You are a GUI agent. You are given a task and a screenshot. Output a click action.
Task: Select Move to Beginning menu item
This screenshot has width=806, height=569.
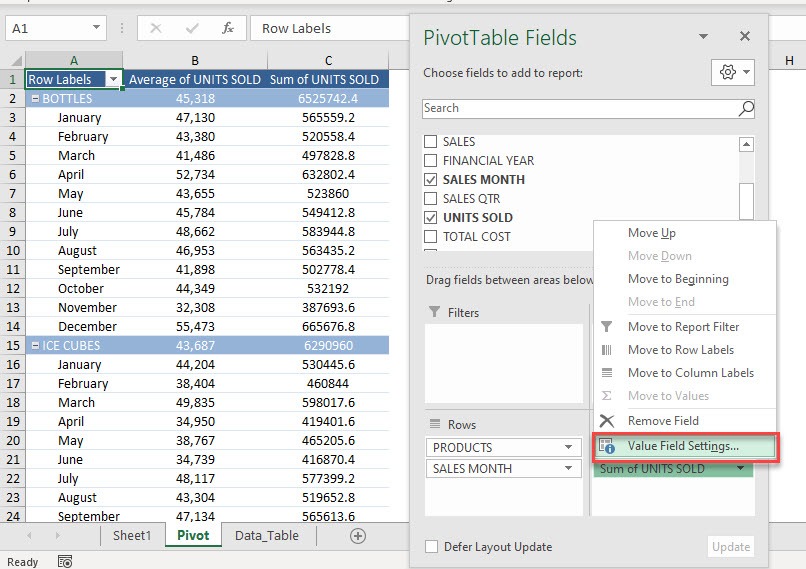point(685,279)
